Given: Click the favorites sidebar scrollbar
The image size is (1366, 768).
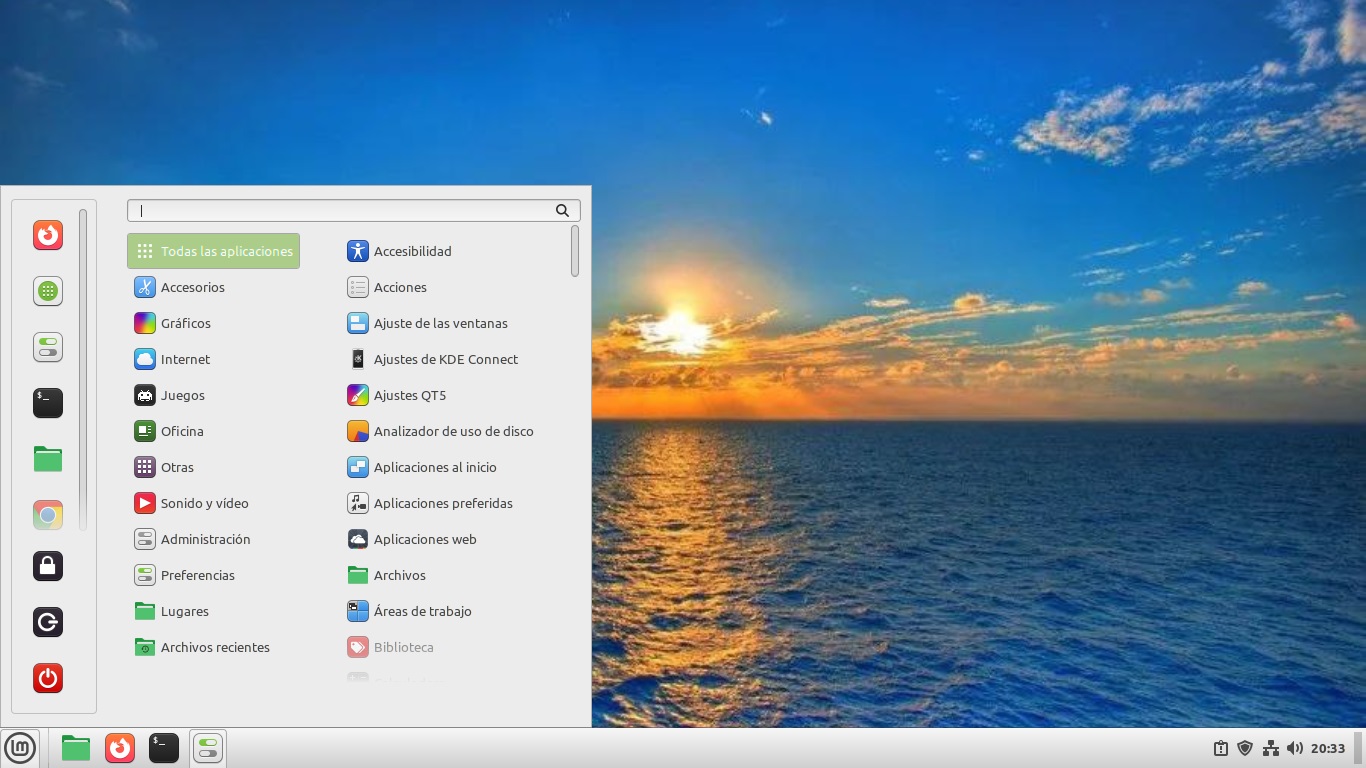Looking at the screenshot, I should pos(83,369).
